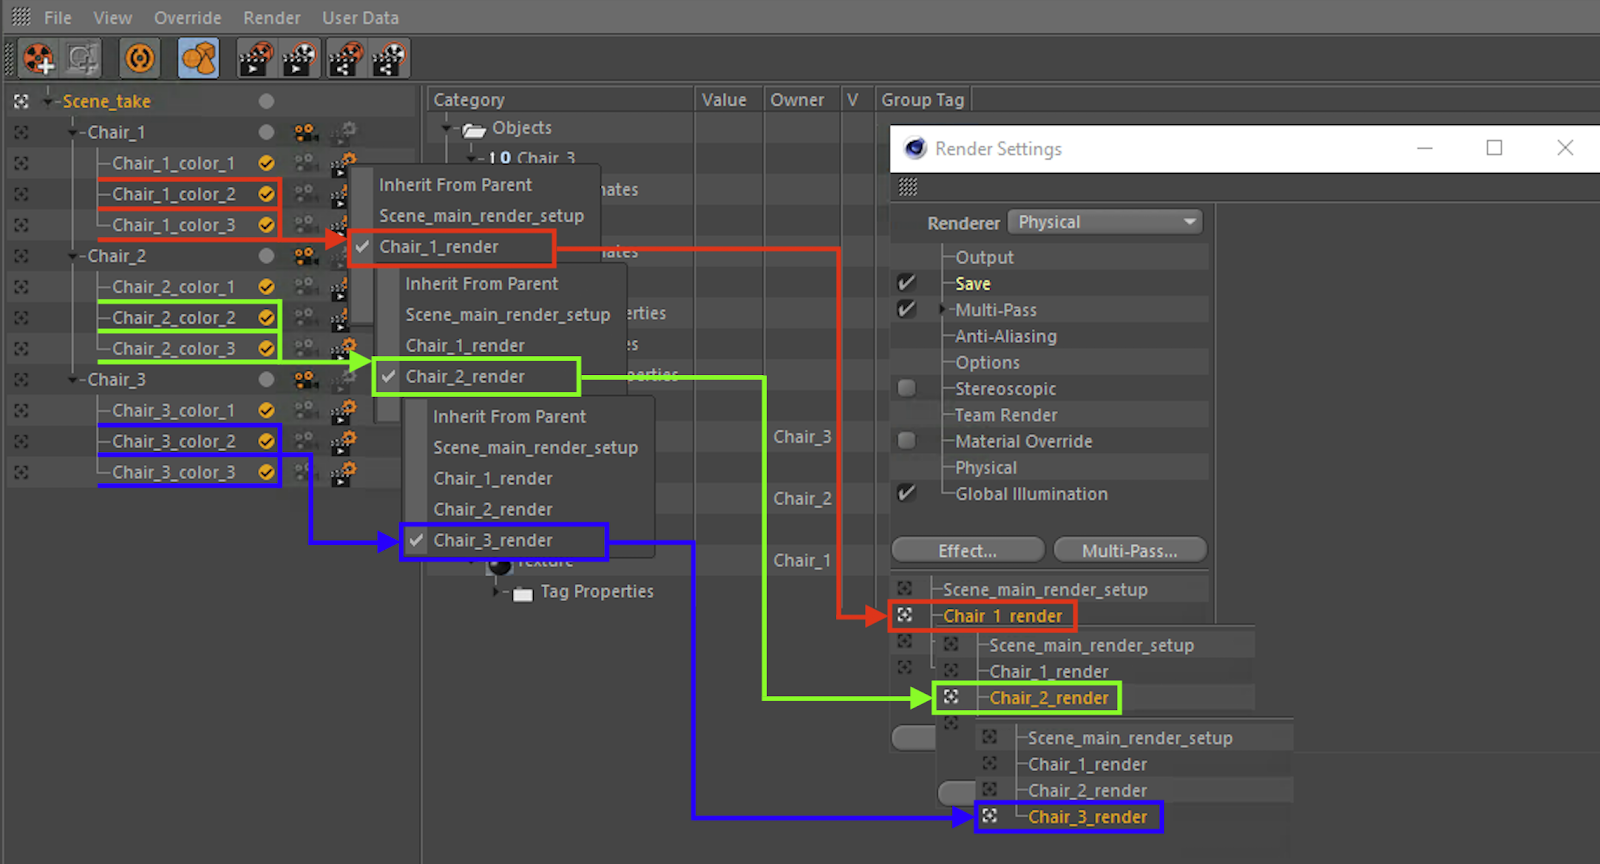Click the Effect... button

[x=968, y=551]
